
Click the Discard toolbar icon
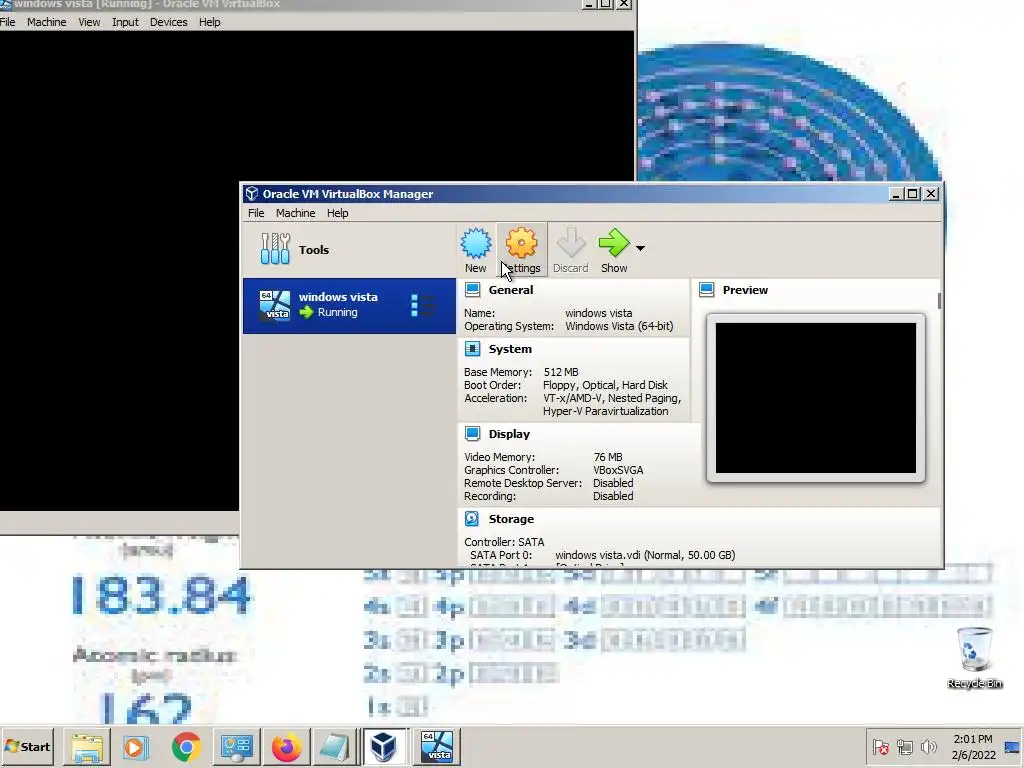pos(571,243)
